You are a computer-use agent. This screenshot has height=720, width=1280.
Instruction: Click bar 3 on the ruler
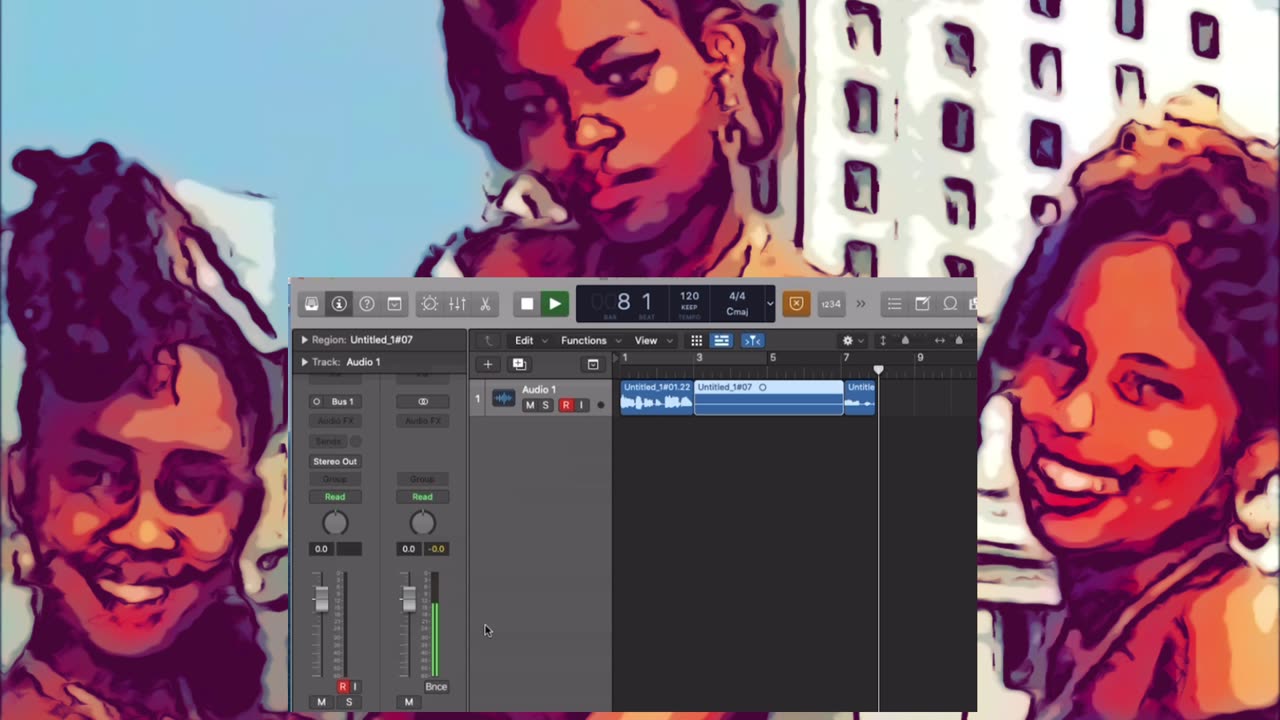pyautogui.click(x=699, y=358)
